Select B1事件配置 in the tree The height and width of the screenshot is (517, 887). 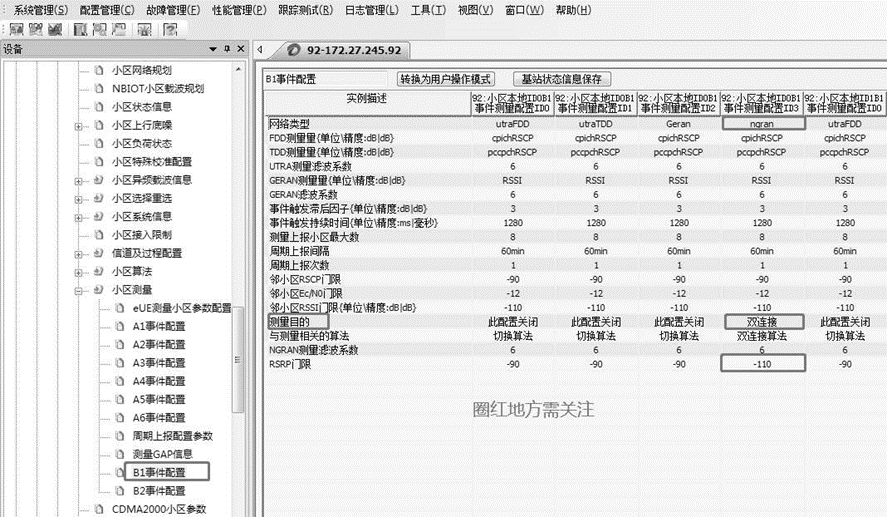tap(159, 472)
